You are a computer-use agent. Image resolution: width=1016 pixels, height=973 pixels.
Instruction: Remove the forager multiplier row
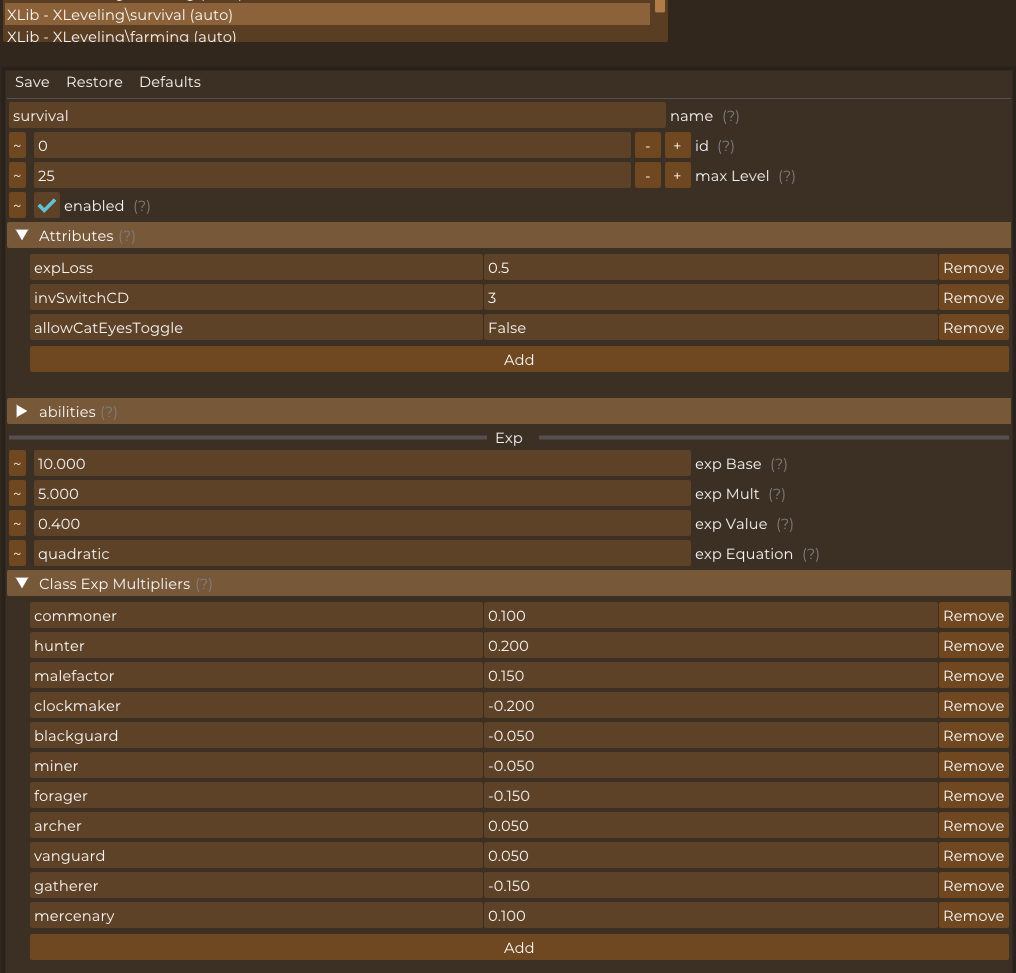tap(973, 796)
